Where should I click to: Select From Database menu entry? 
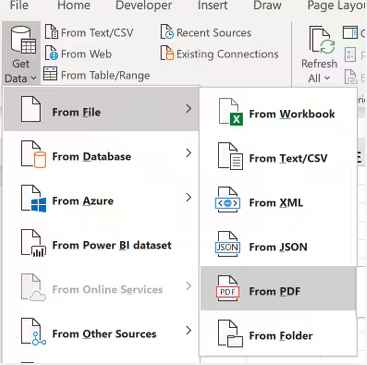coord(101,154)
